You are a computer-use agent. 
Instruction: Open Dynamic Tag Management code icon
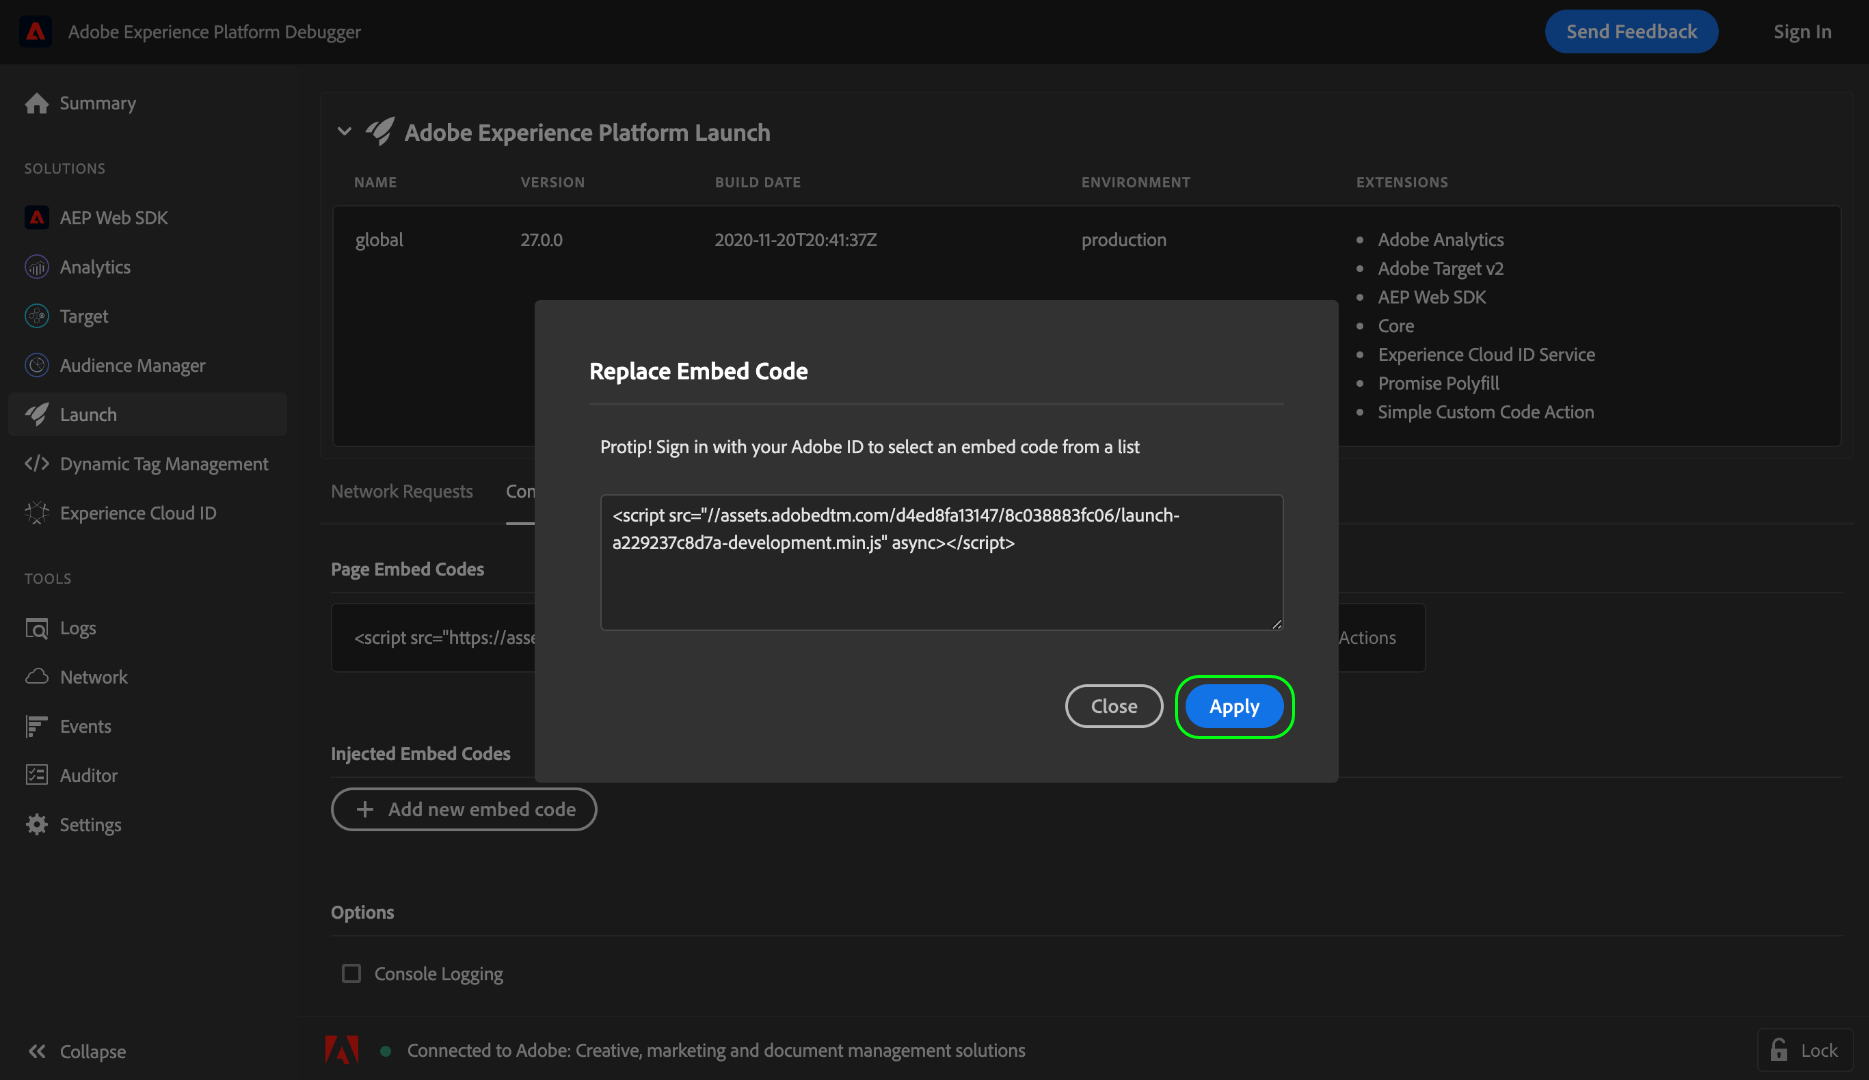tap(37, 463)
